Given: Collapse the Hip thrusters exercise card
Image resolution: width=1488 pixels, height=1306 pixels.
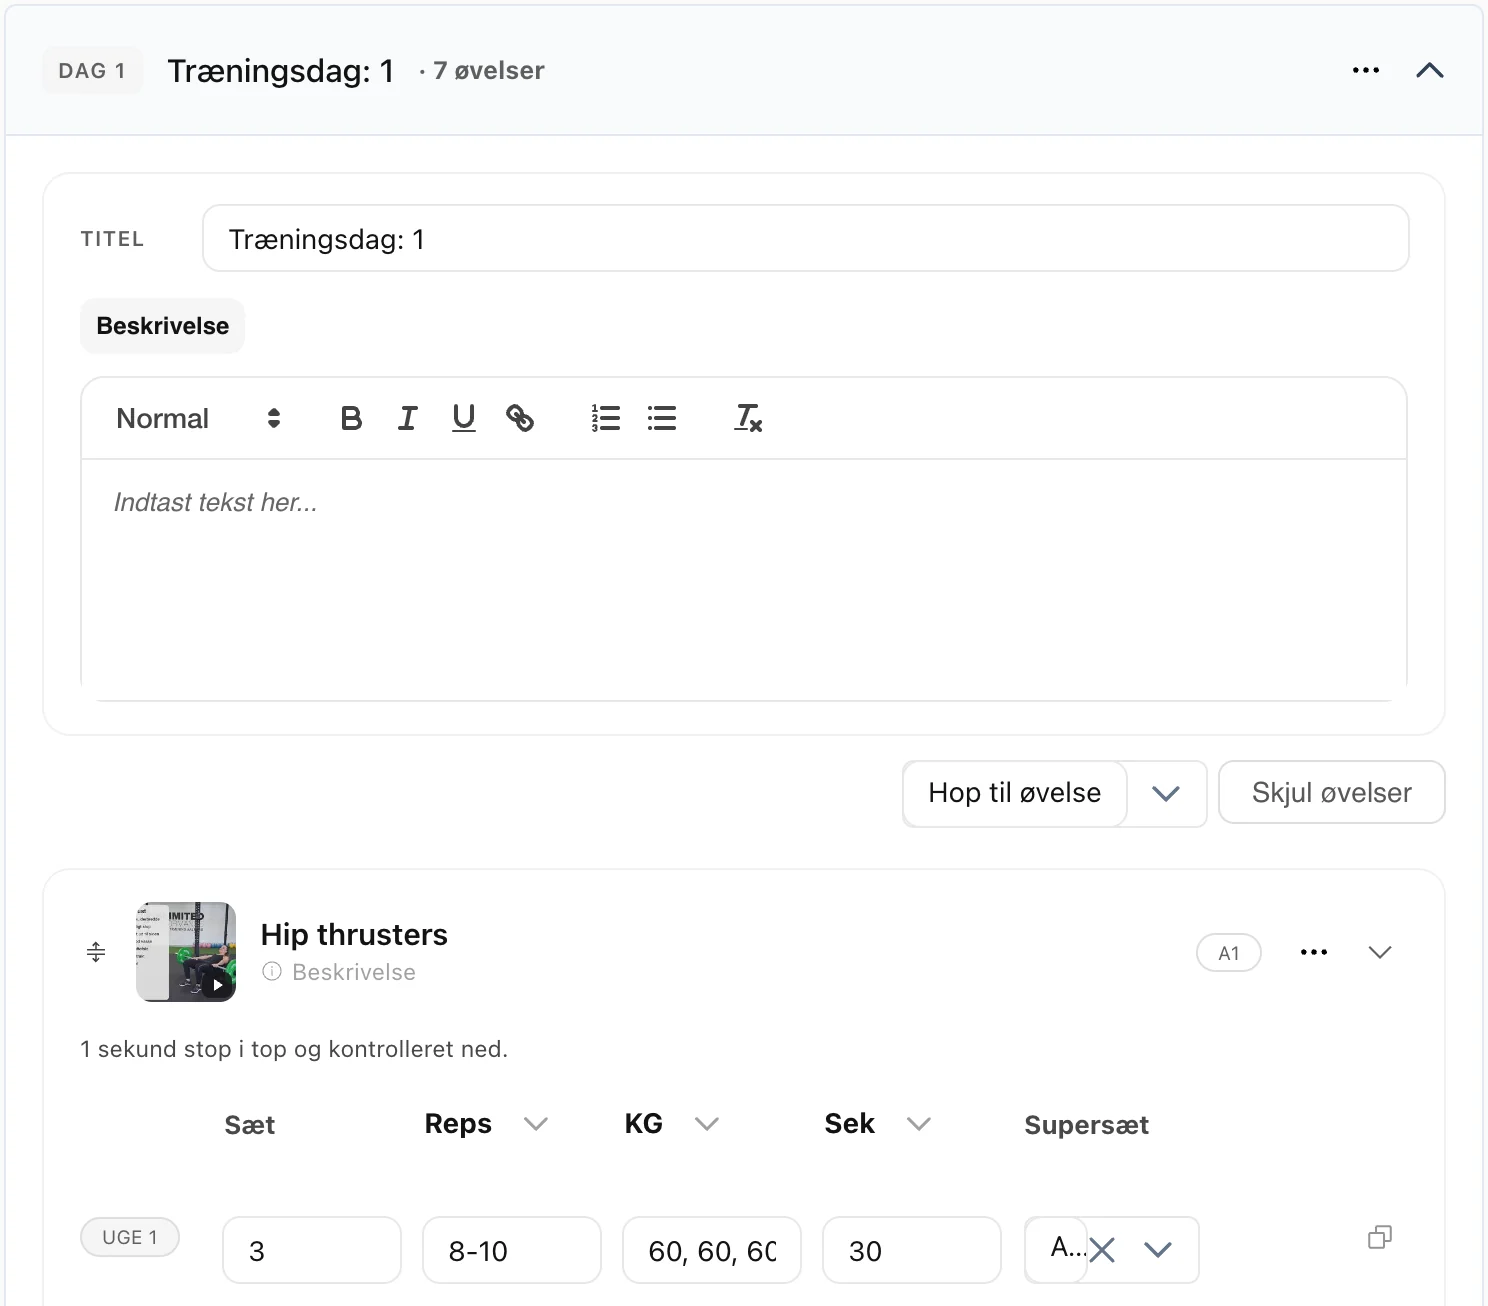Looking at the screenshot, I should [x=1380, y=952].
